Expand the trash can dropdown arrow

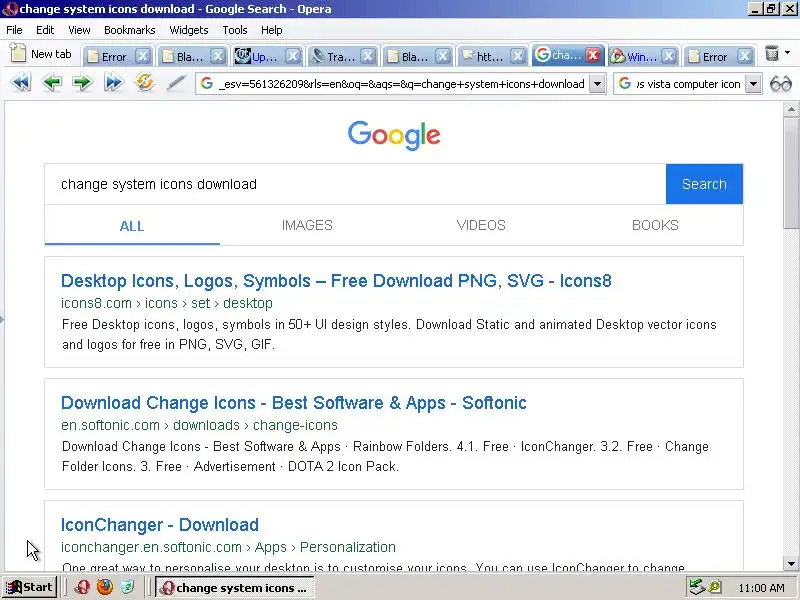pos(787,53)
